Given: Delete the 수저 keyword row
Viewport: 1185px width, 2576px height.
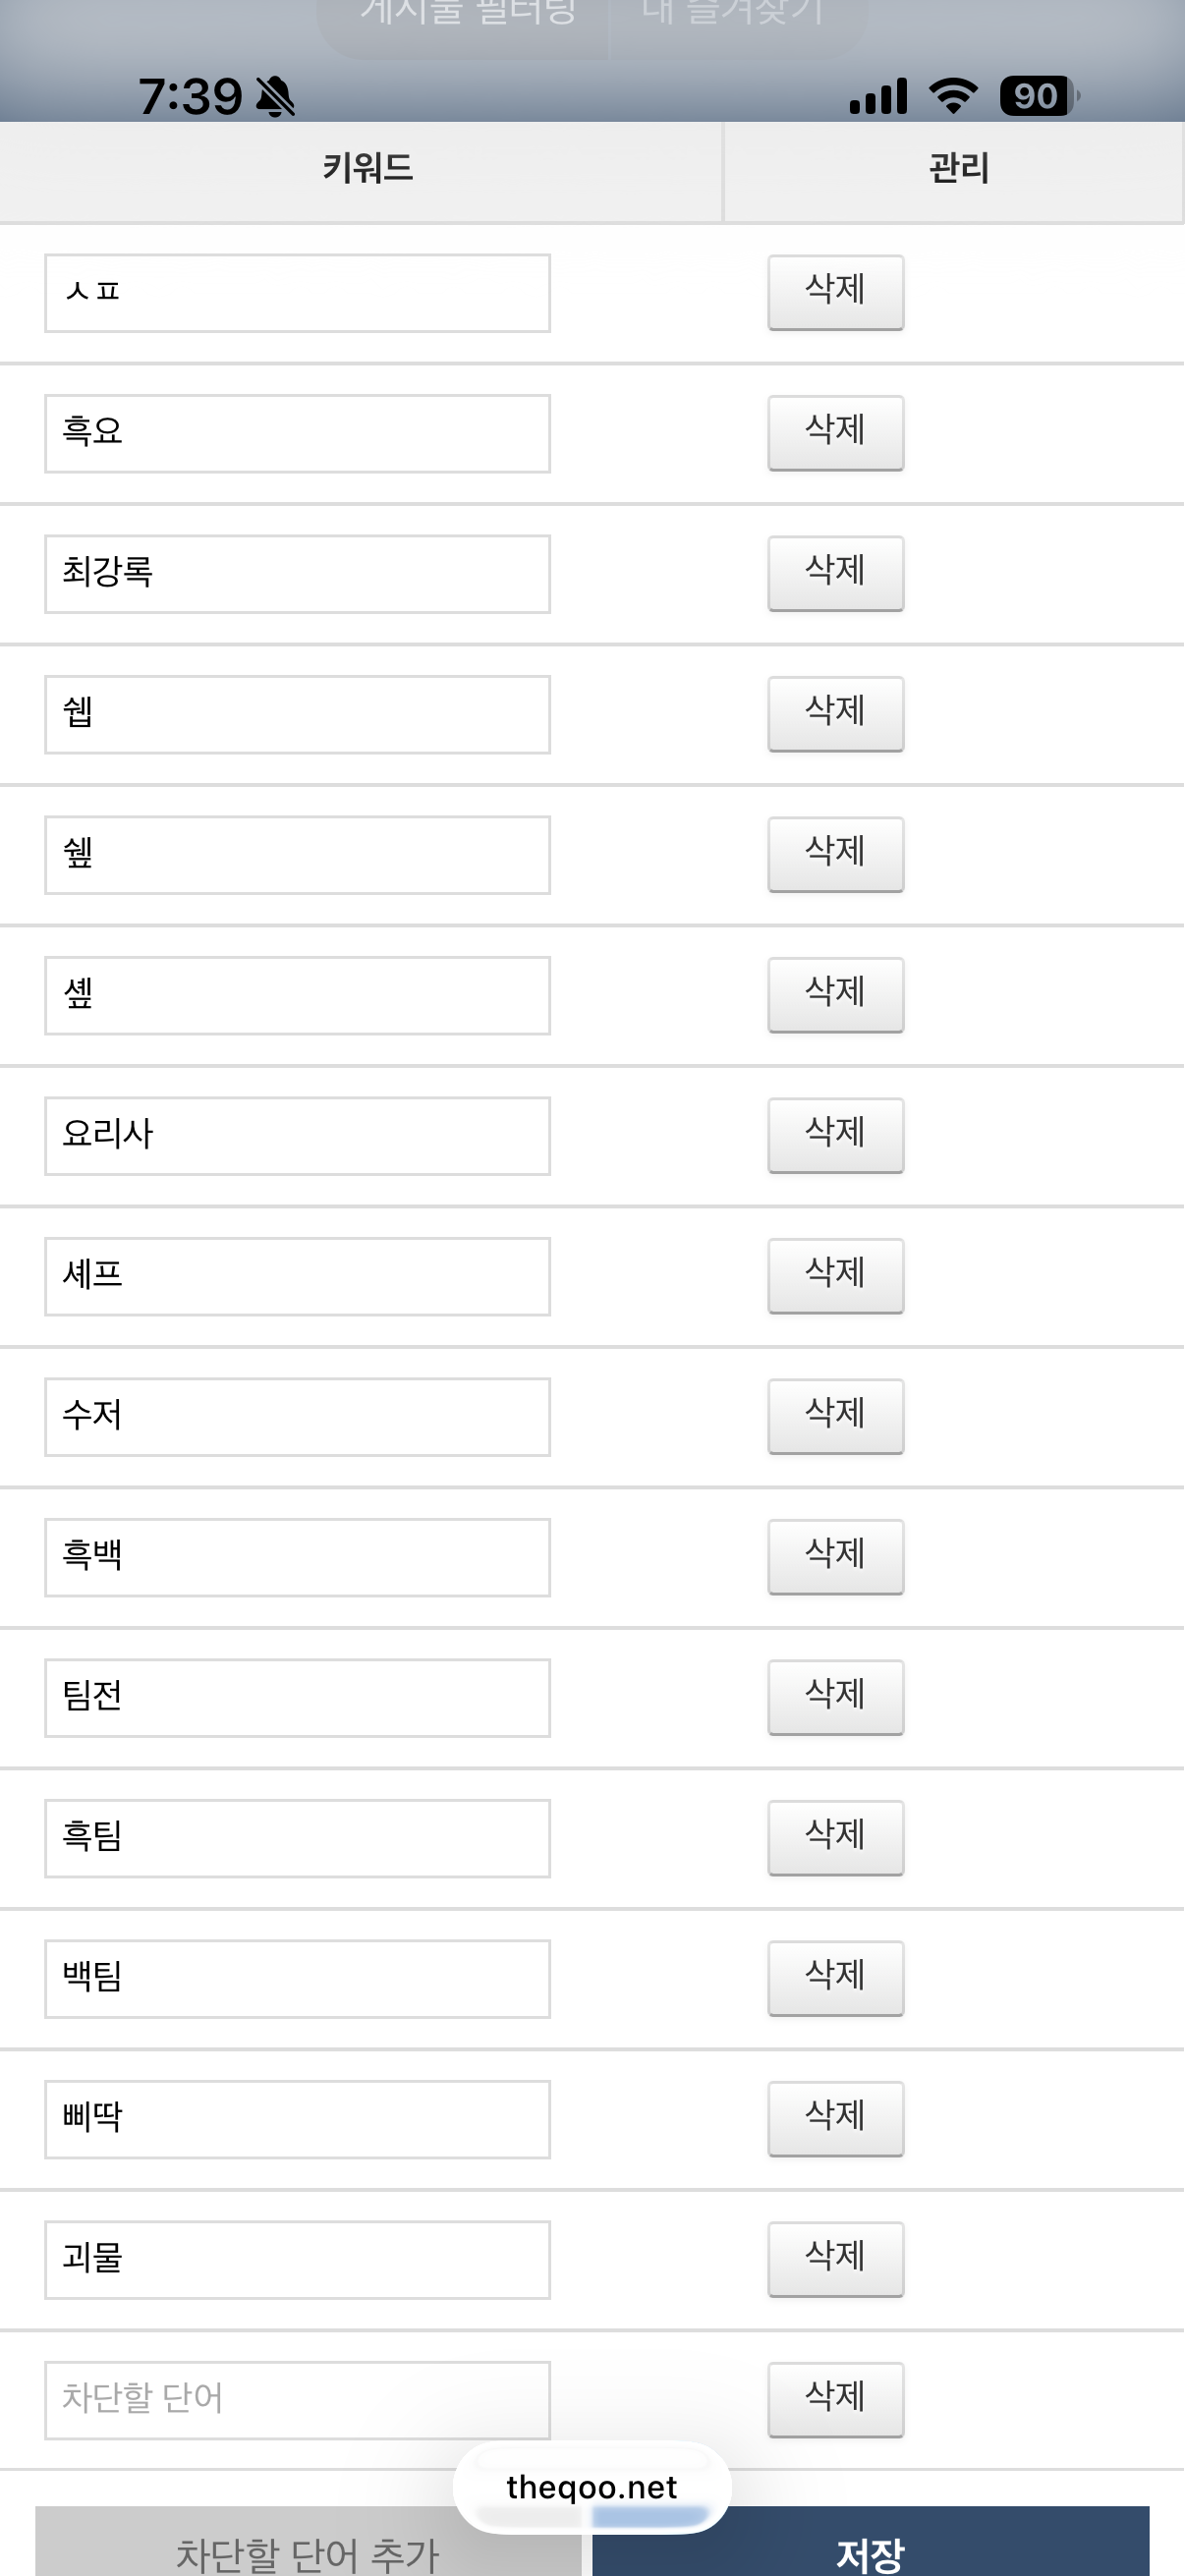Looking at the screenshot, I should coord(835,1416).
